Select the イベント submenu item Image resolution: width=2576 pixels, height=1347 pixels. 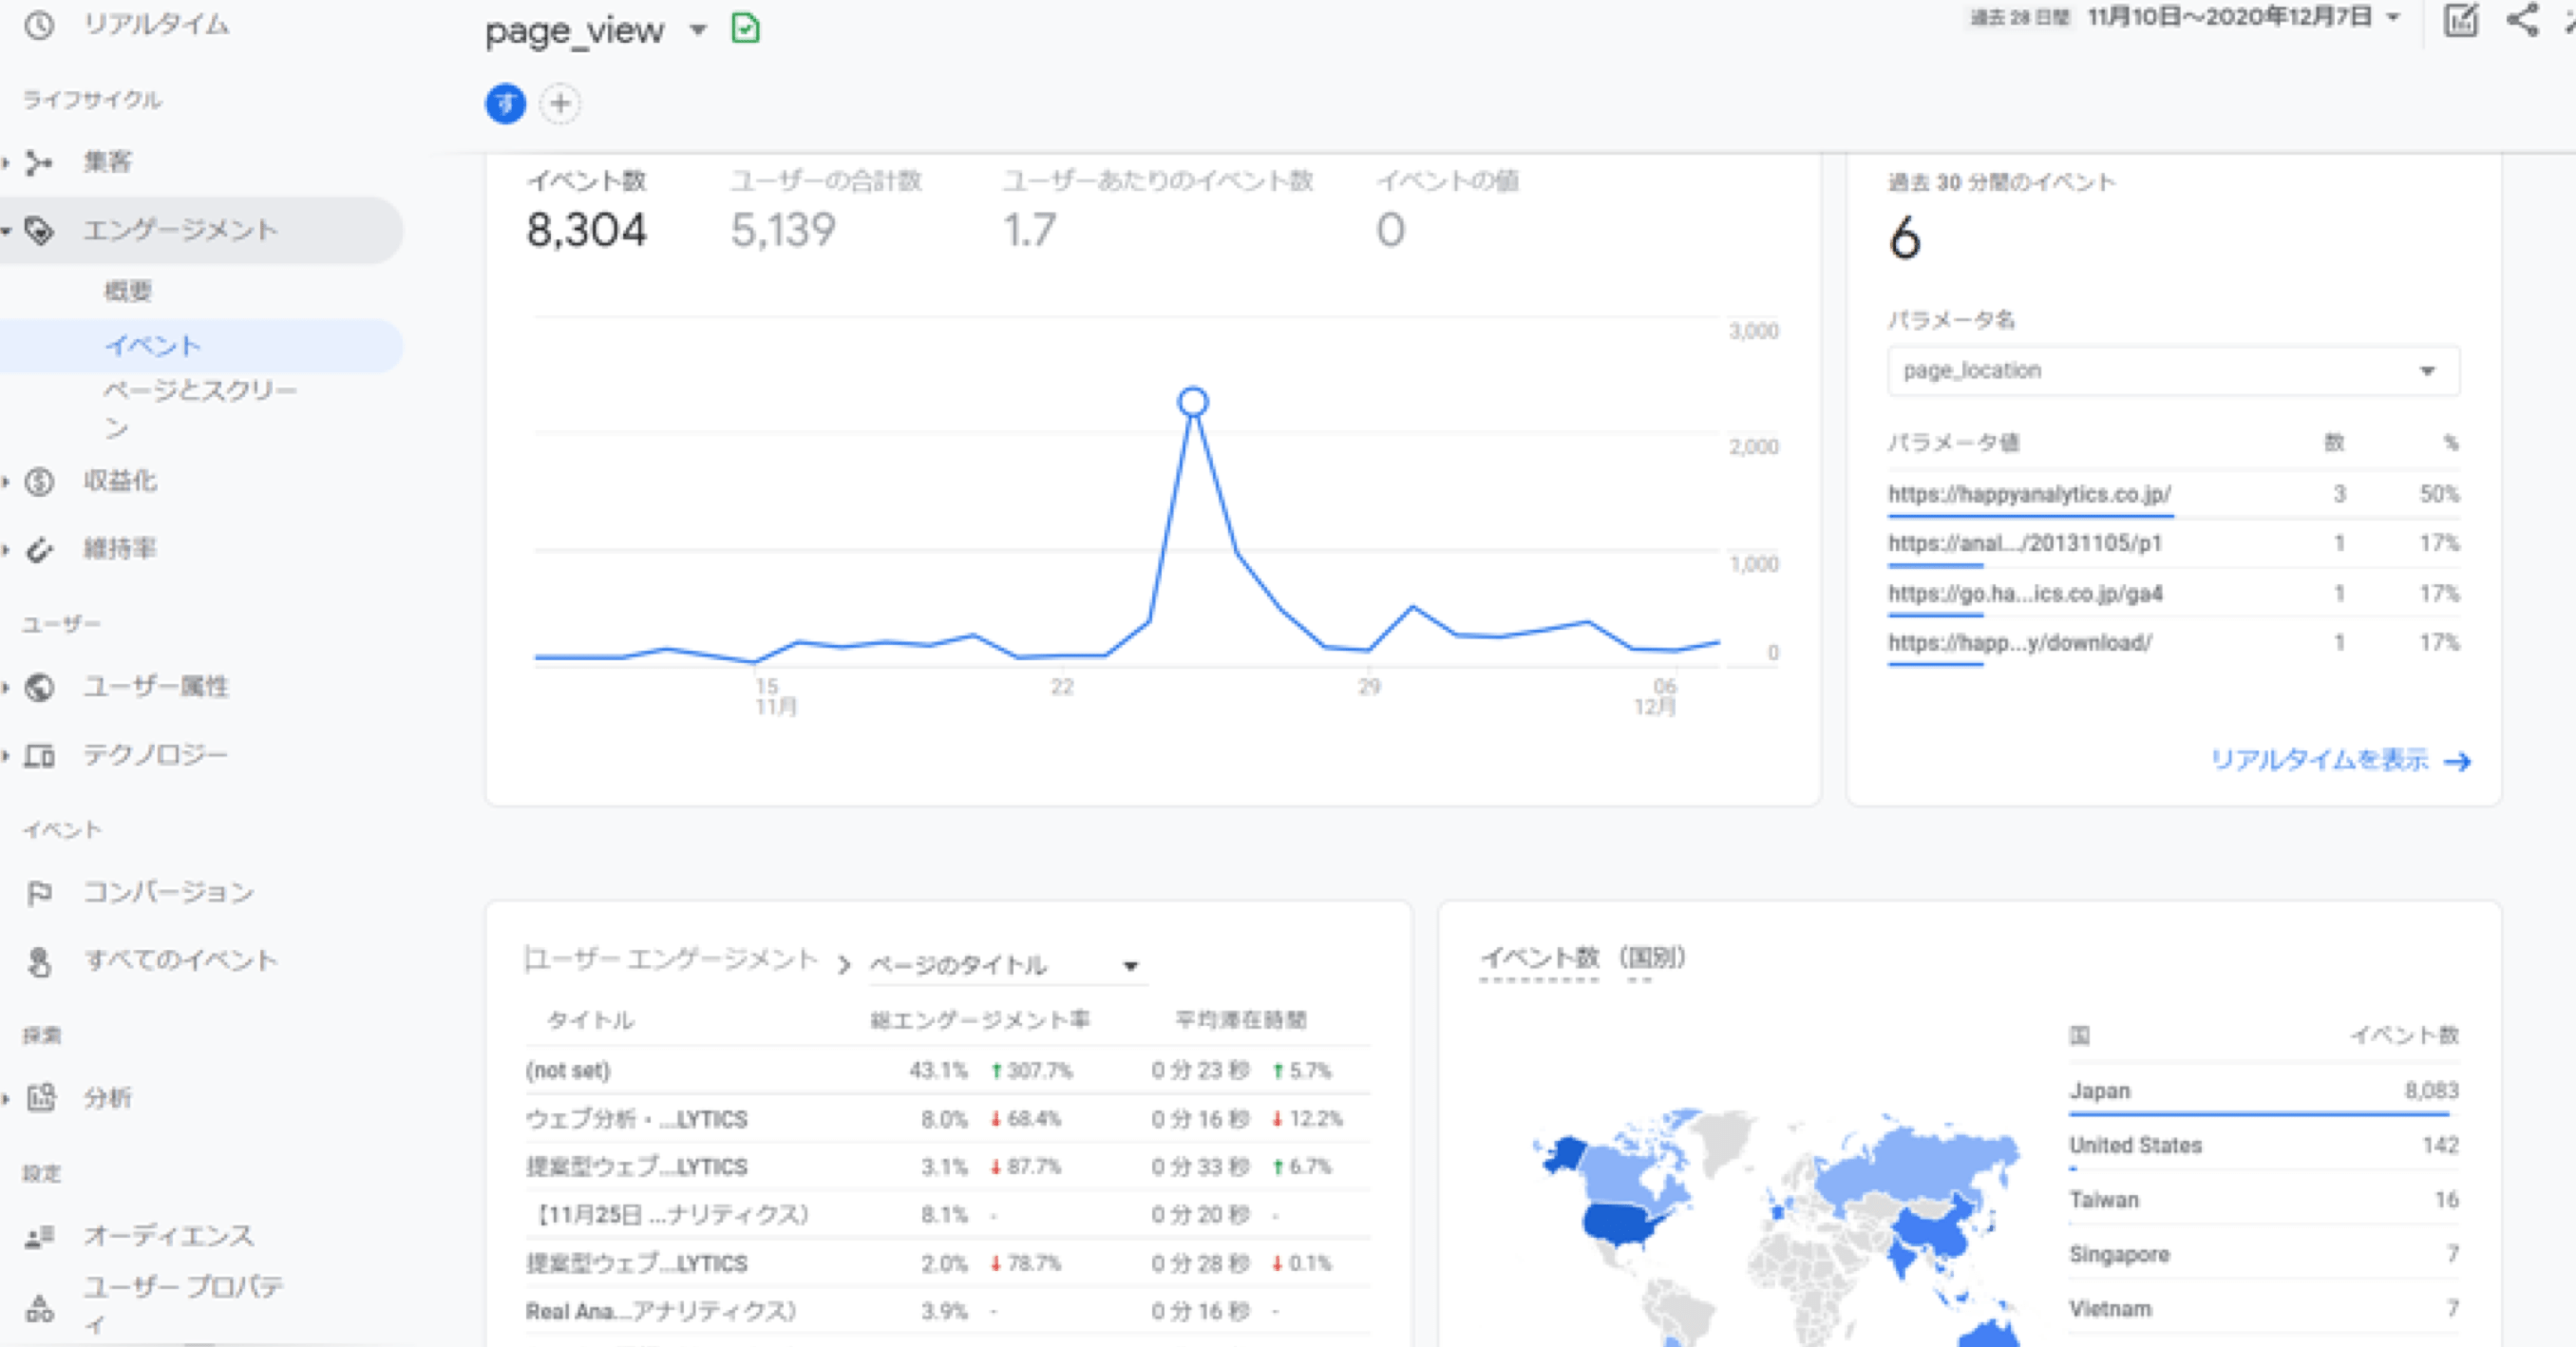(153, 346)
